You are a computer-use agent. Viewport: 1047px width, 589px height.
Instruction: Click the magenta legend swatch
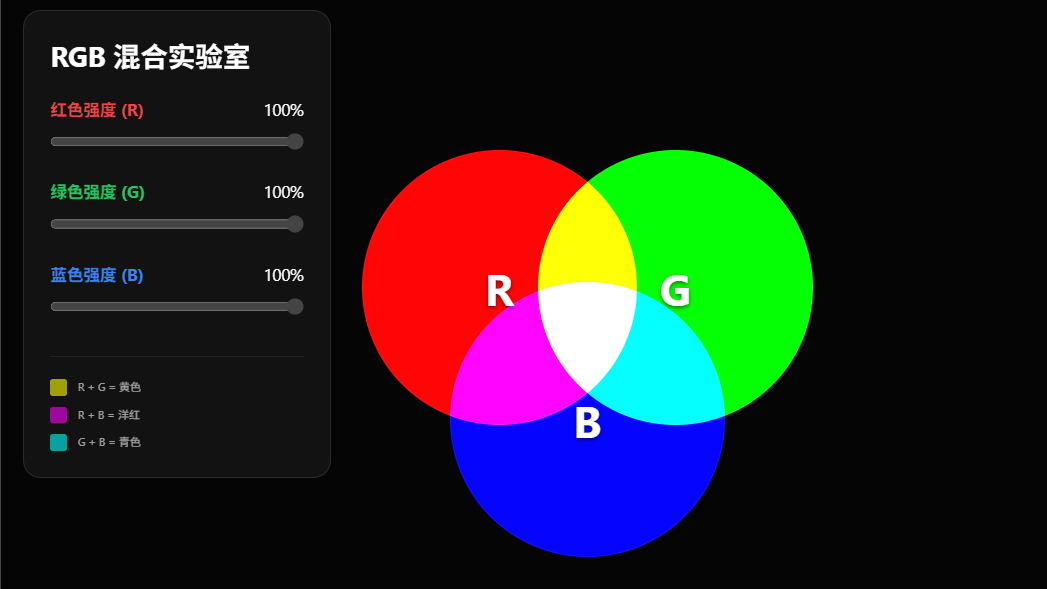59,415
